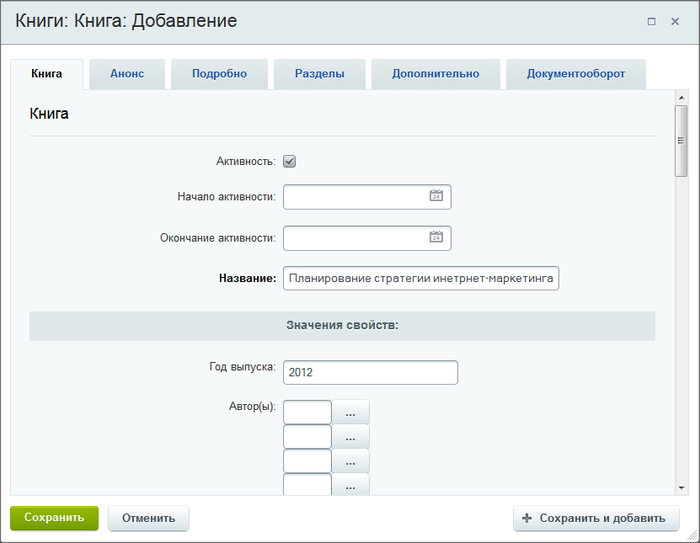The width and height of the screenshot is (700, 543).
Task: Focus the Год выпуска field
Action: (371, 372)
